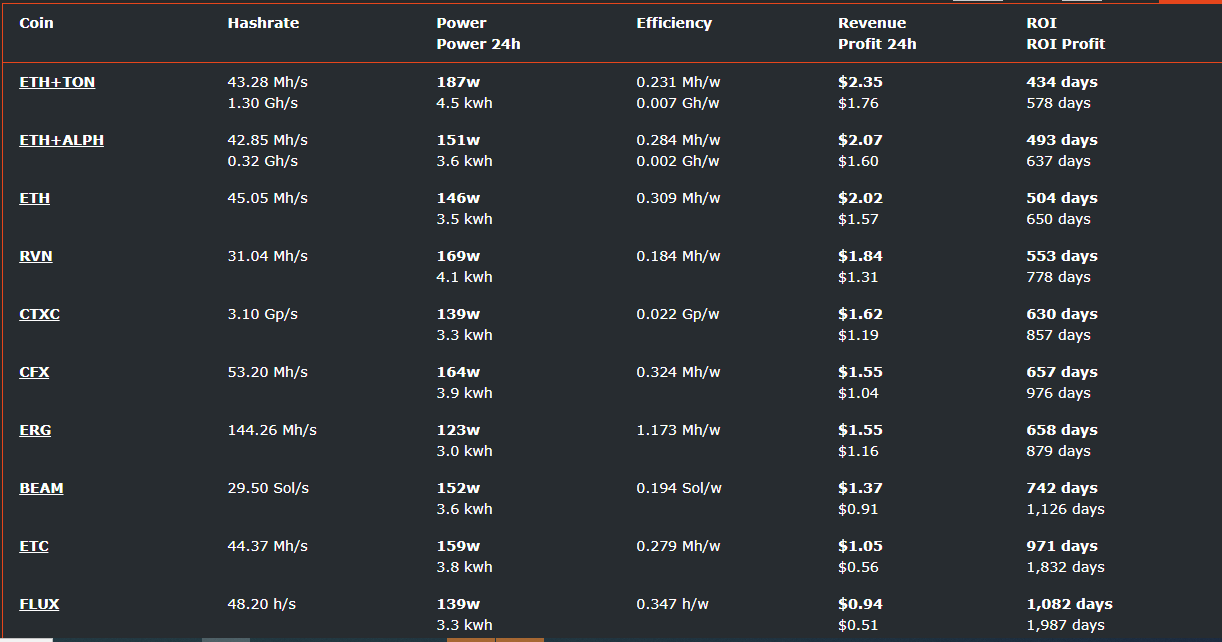The width and height of the screenshot is (1222, 642).
Task: Select the 29.50 Sol/s hashrate value
Action: pyautogui.click(x=268, y=488)
